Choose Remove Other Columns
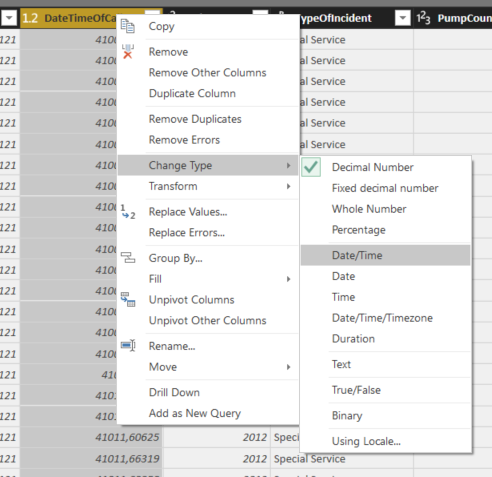This screenshot has width=492, height=477. tap(208, 73)
